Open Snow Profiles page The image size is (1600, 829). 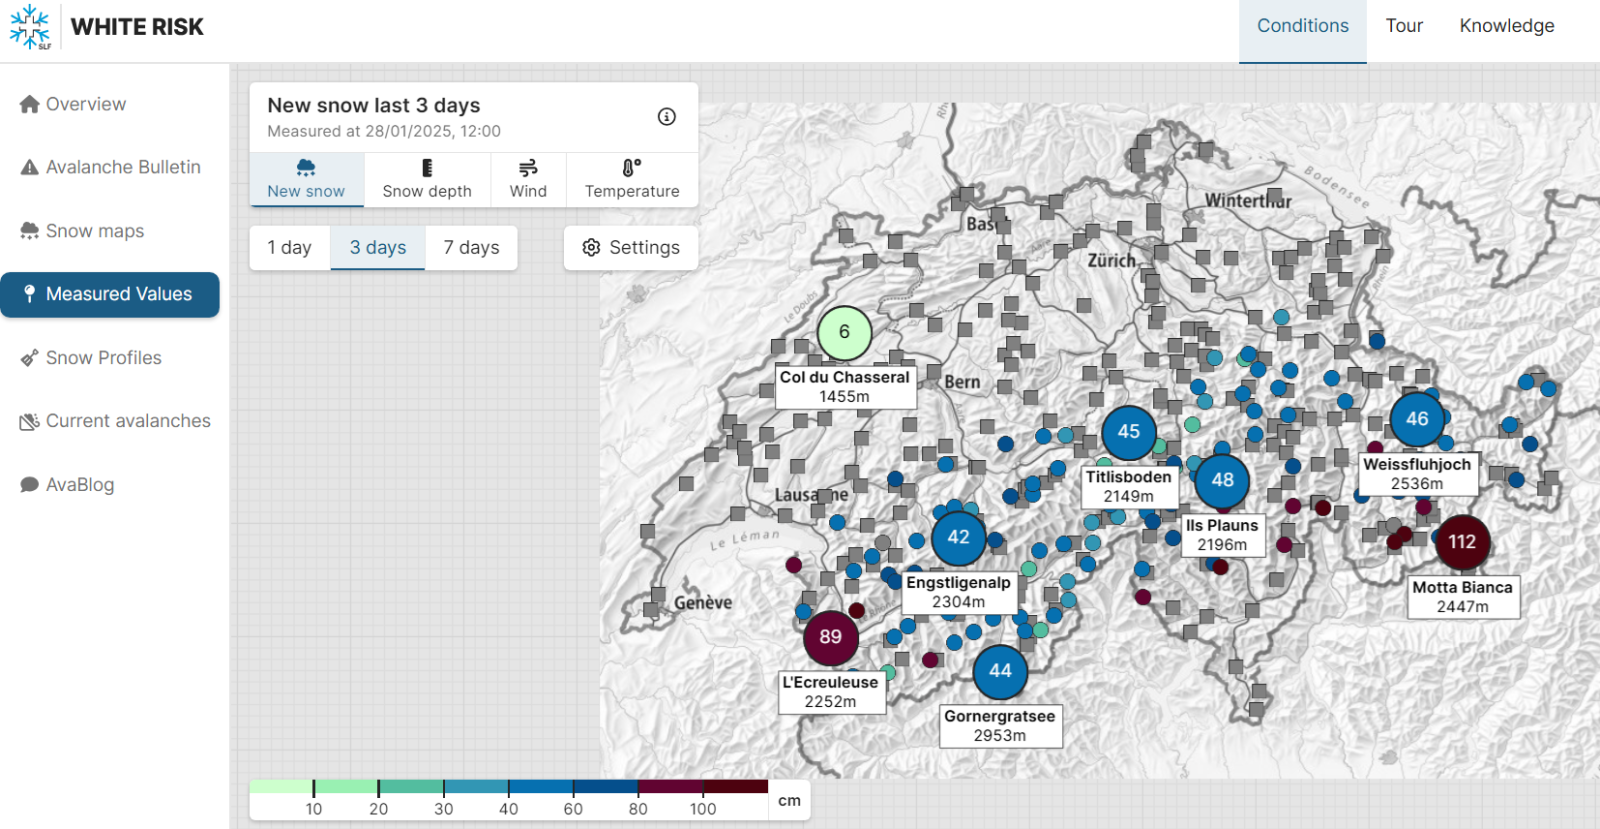pyautogui.click(x=110, y=358)
